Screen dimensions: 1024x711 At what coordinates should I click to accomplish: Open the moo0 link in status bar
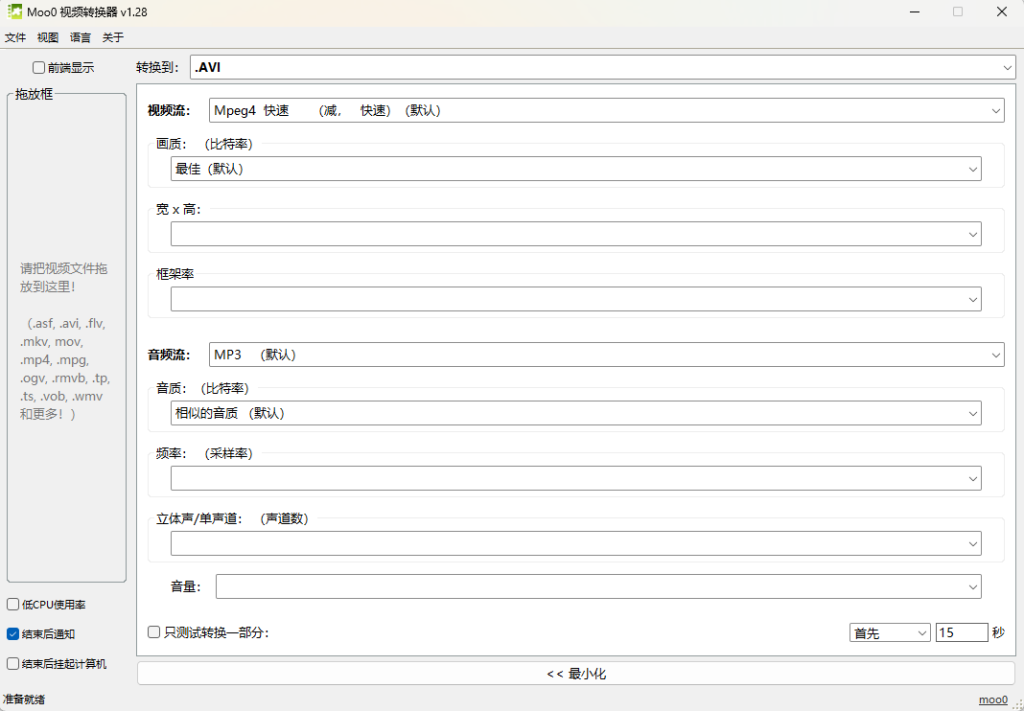point(992,700)
